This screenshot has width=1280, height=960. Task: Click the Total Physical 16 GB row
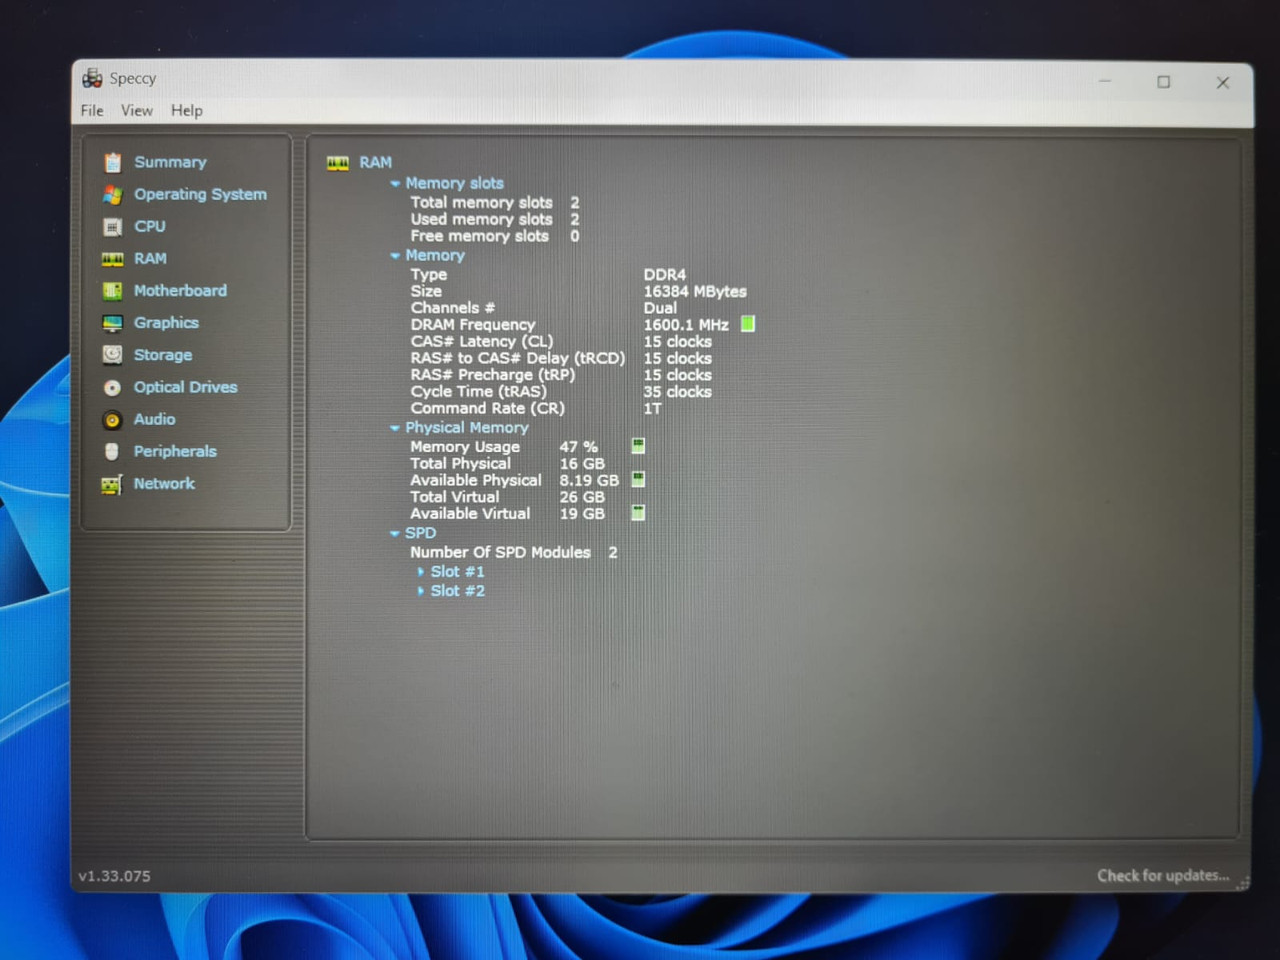click(507, 464)
